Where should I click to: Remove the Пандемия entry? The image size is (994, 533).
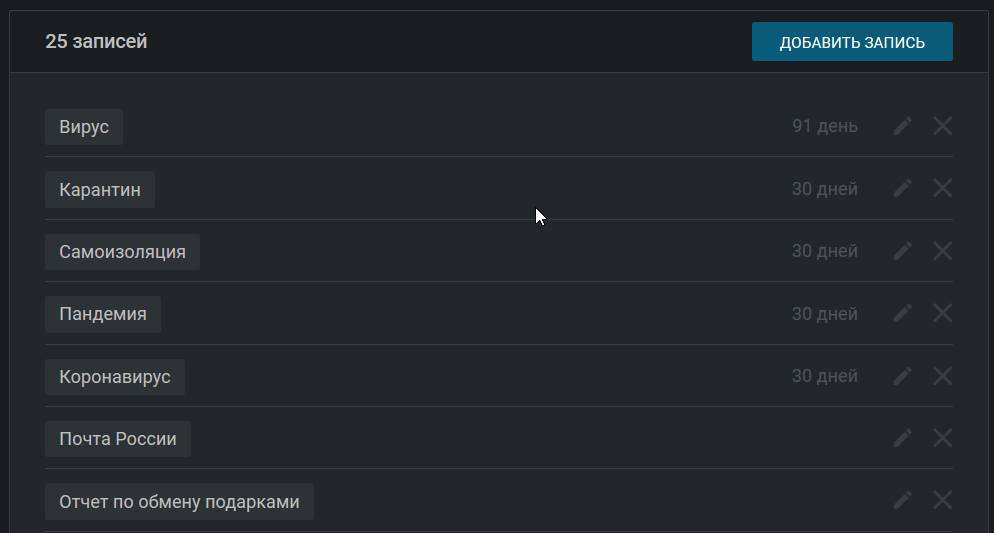coord(942,313)
